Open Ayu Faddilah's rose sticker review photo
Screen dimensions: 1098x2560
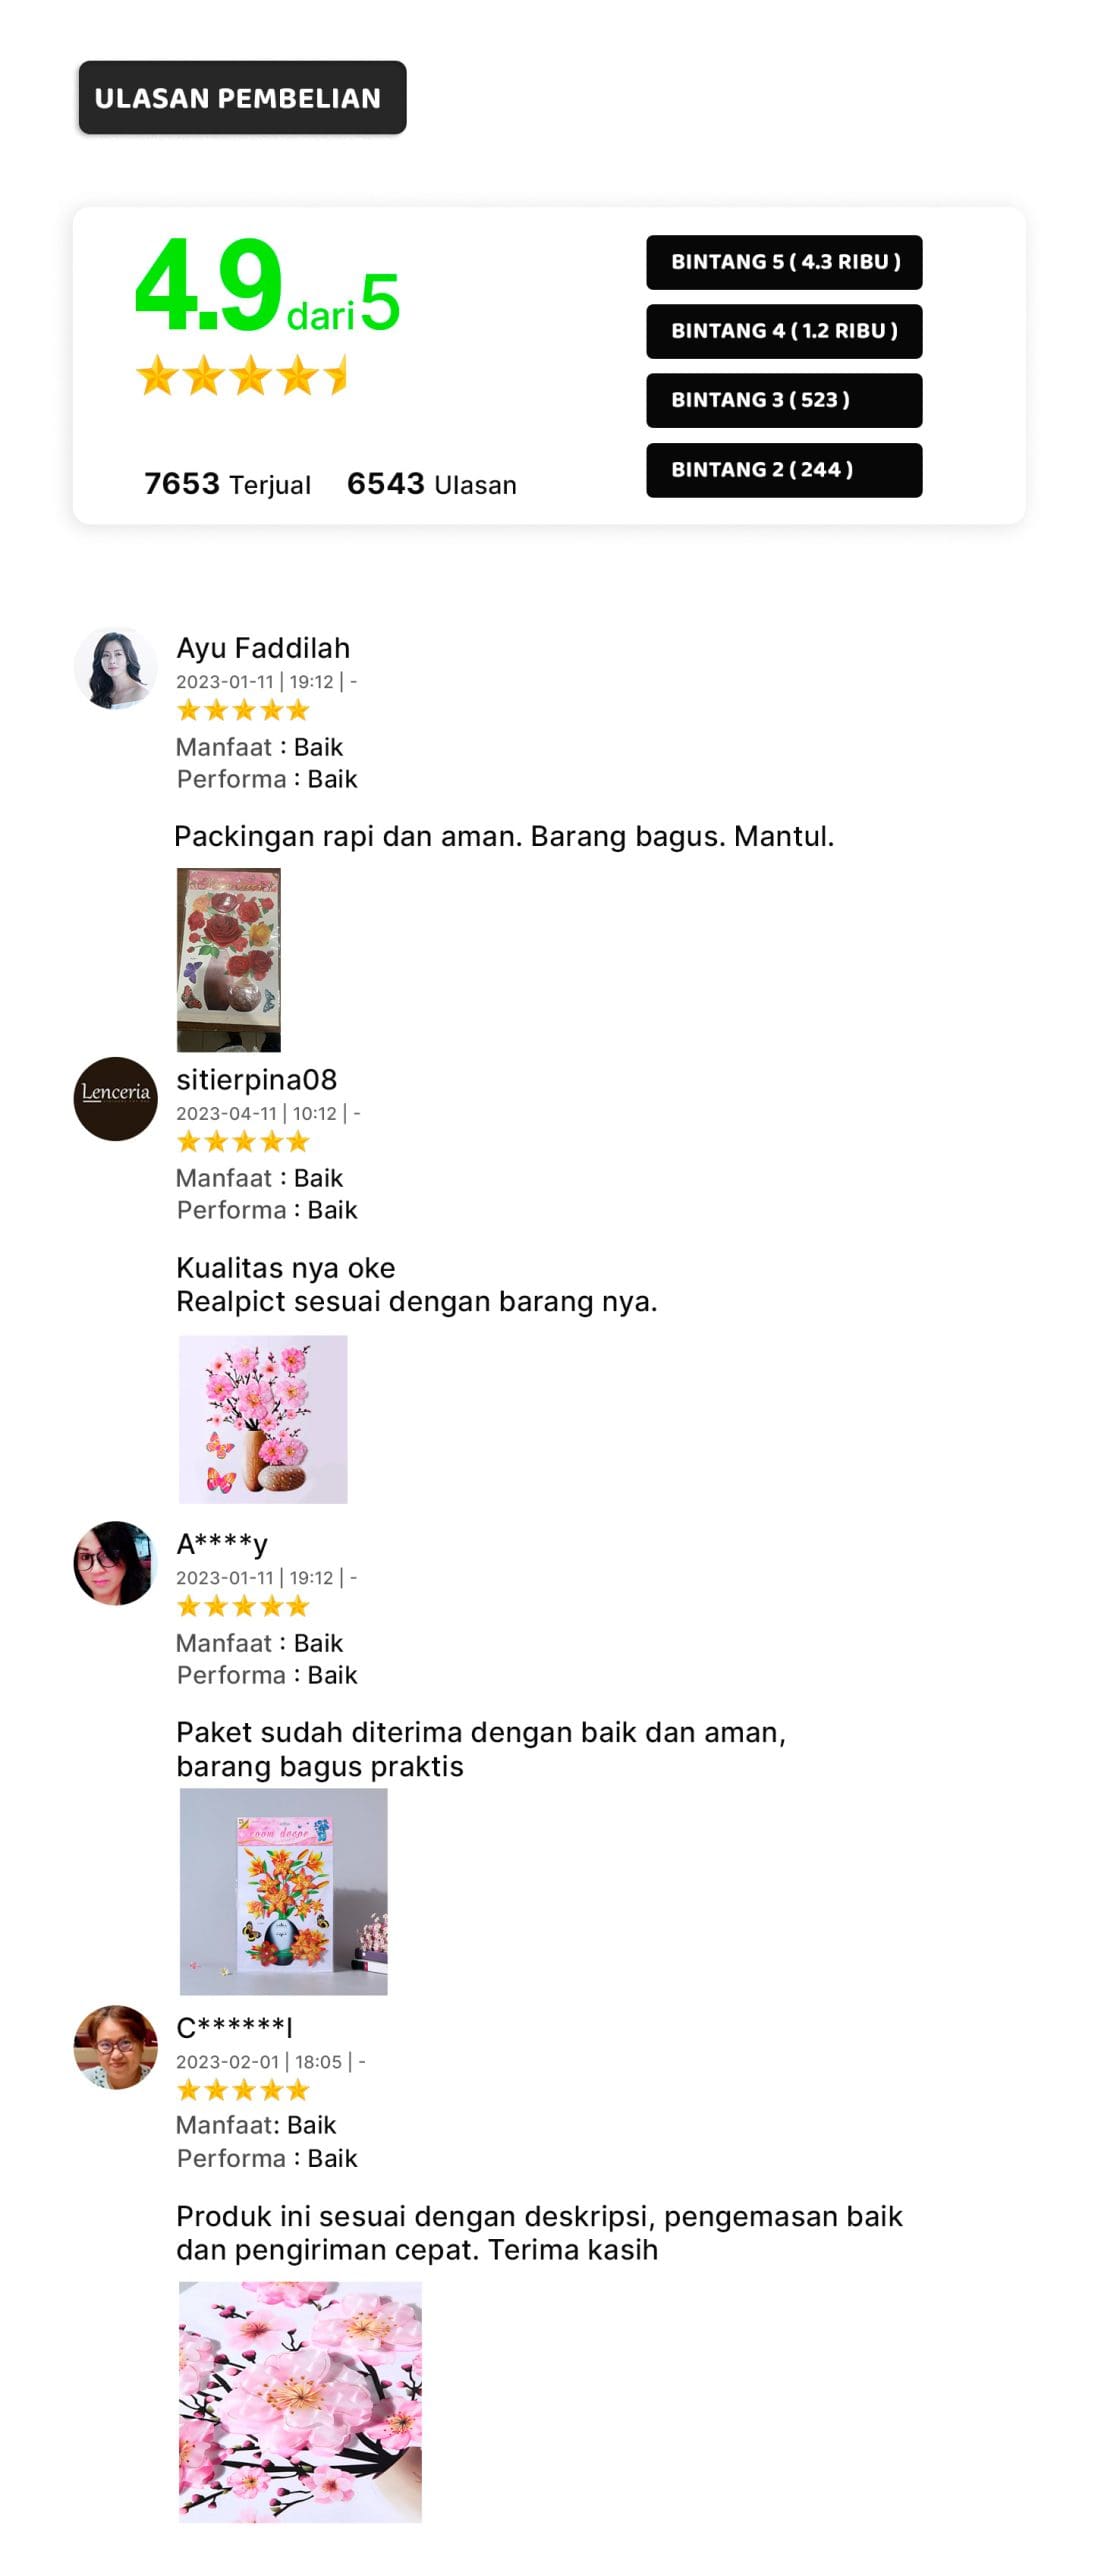229,959
